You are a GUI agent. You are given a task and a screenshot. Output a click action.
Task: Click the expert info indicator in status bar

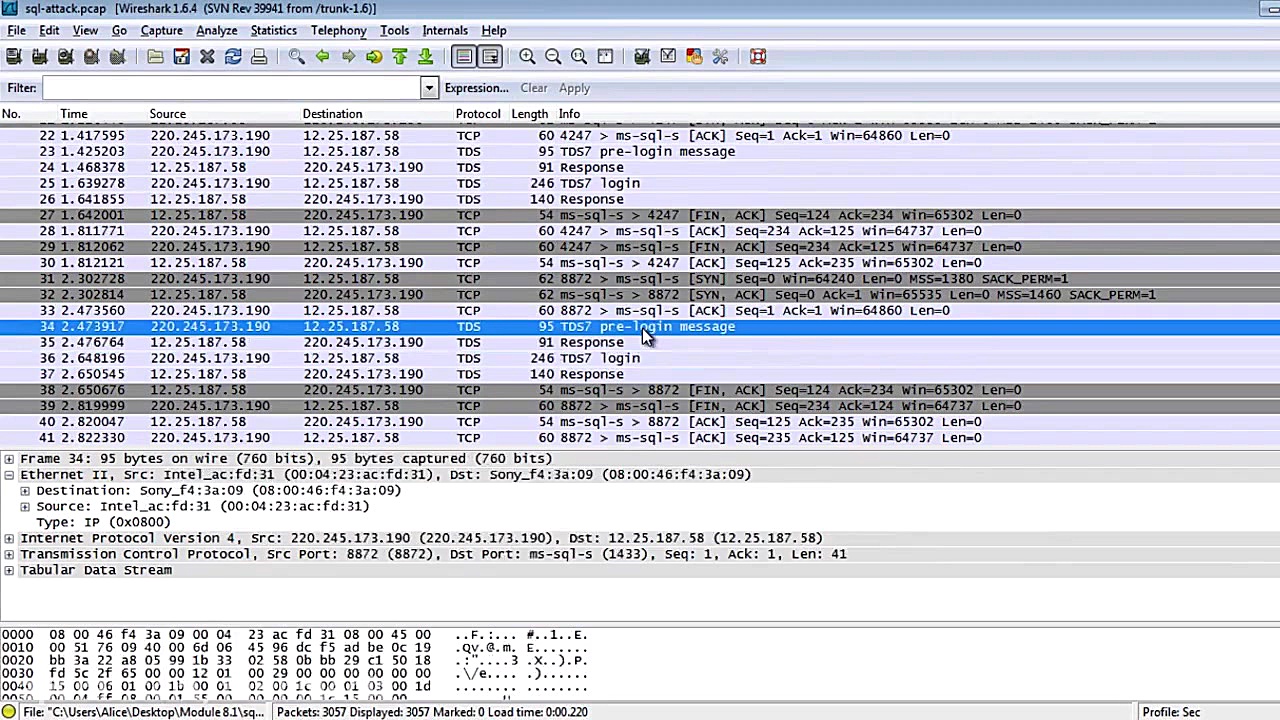pos(10,712)
